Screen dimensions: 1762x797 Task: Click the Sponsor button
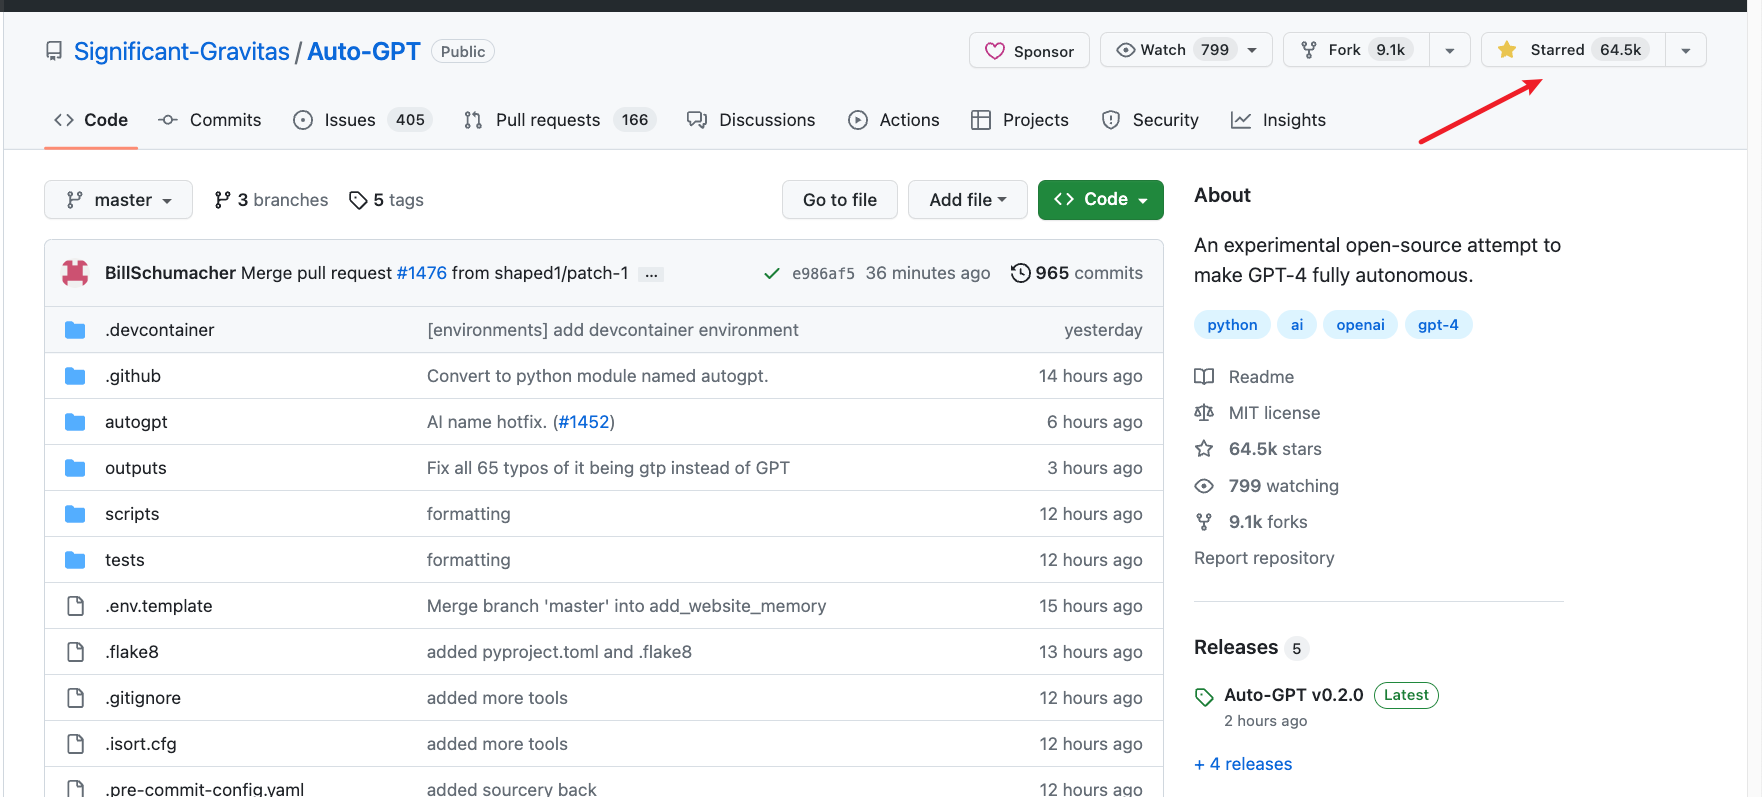click(x=1029, y=51)
